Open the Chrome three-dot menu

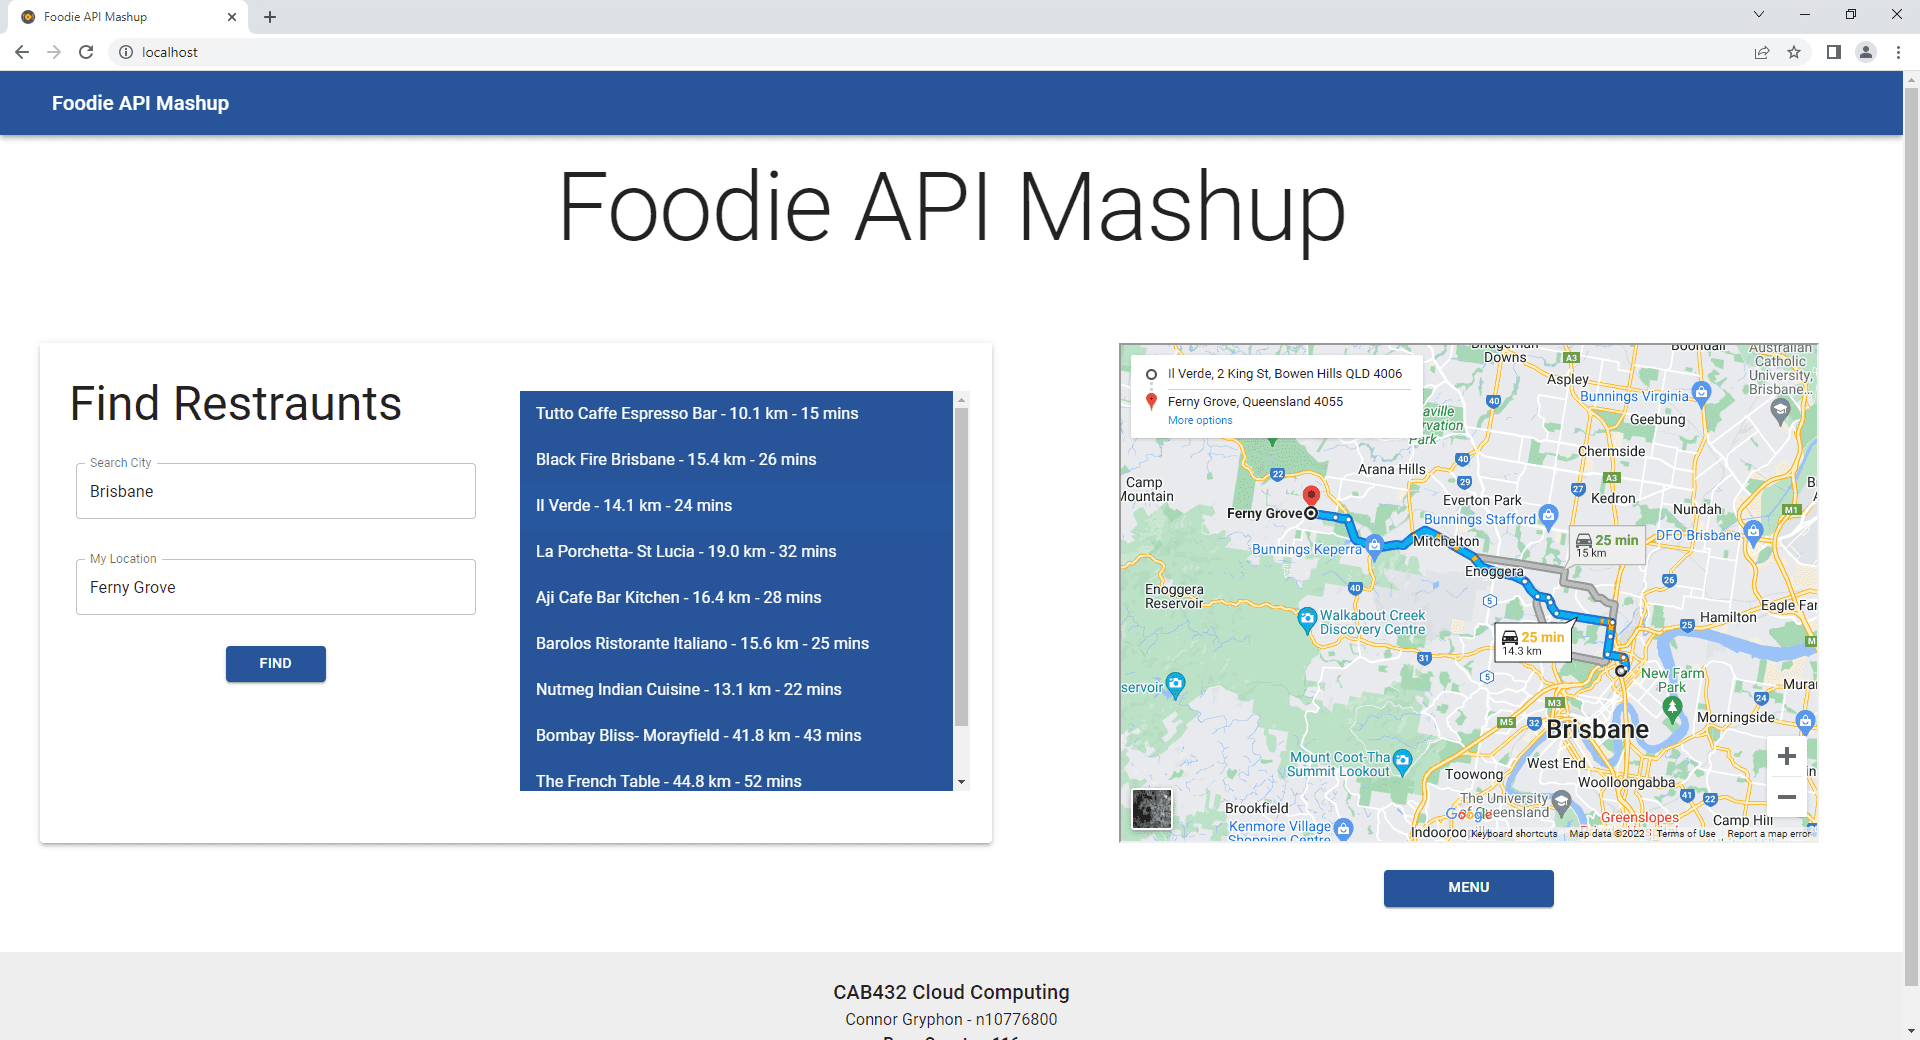click(1898, 52)
